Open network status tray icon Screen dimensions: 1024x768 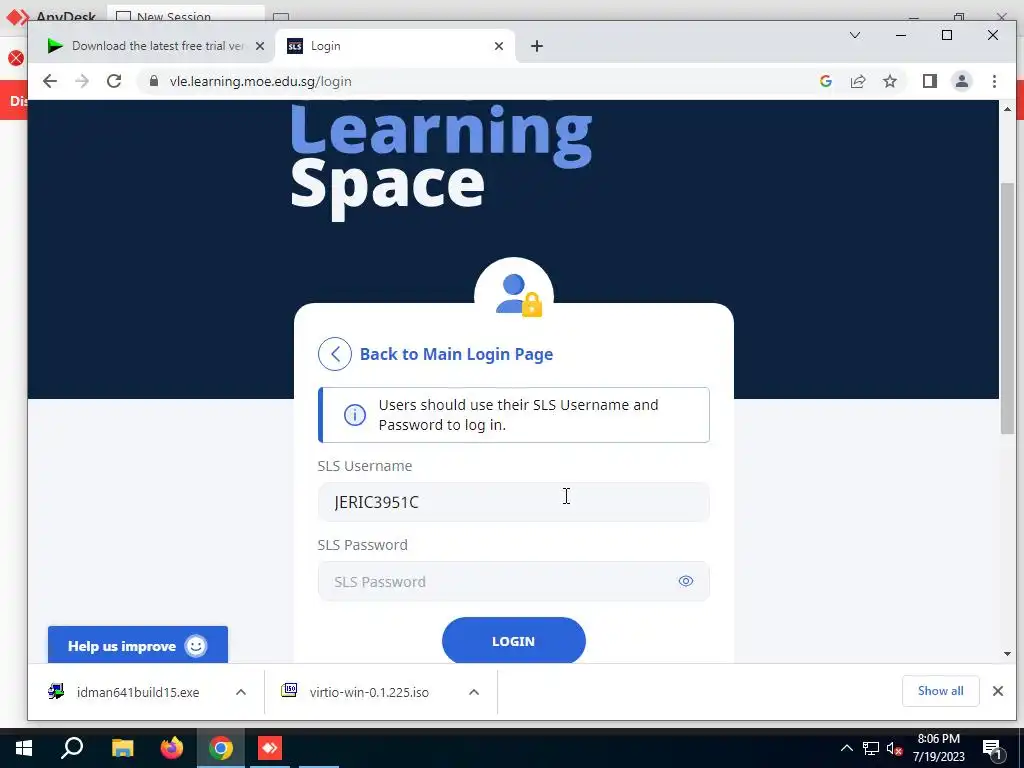[x=871, y=748]
